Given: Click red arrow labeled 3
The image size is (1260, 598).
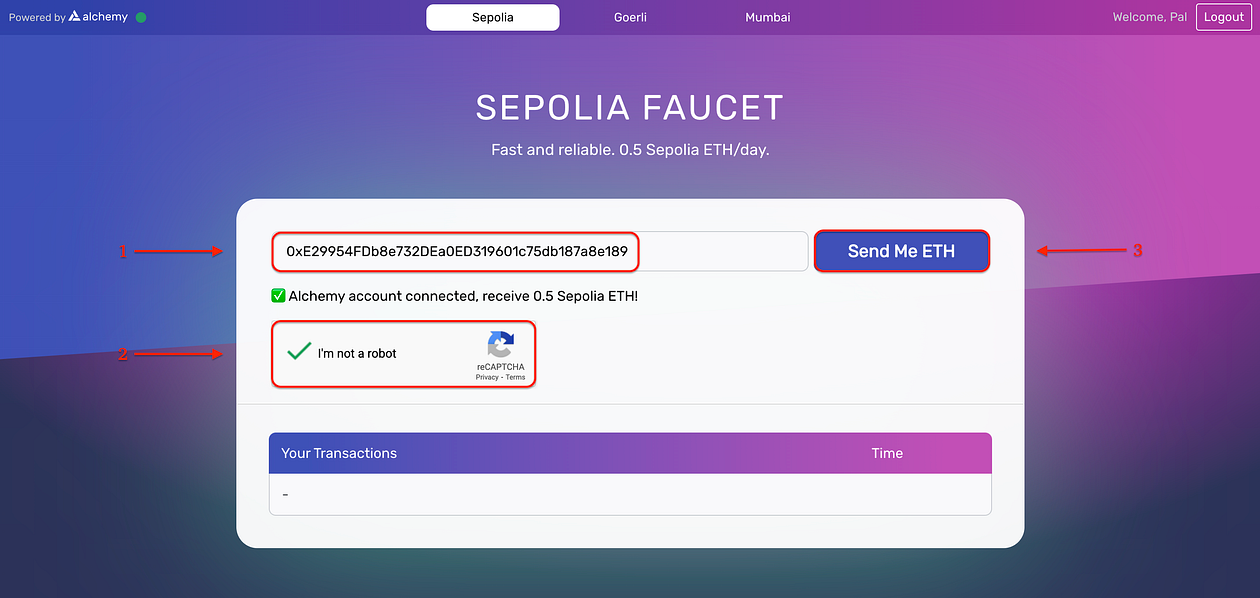Looking at the screenshot, I should 1082,251.
